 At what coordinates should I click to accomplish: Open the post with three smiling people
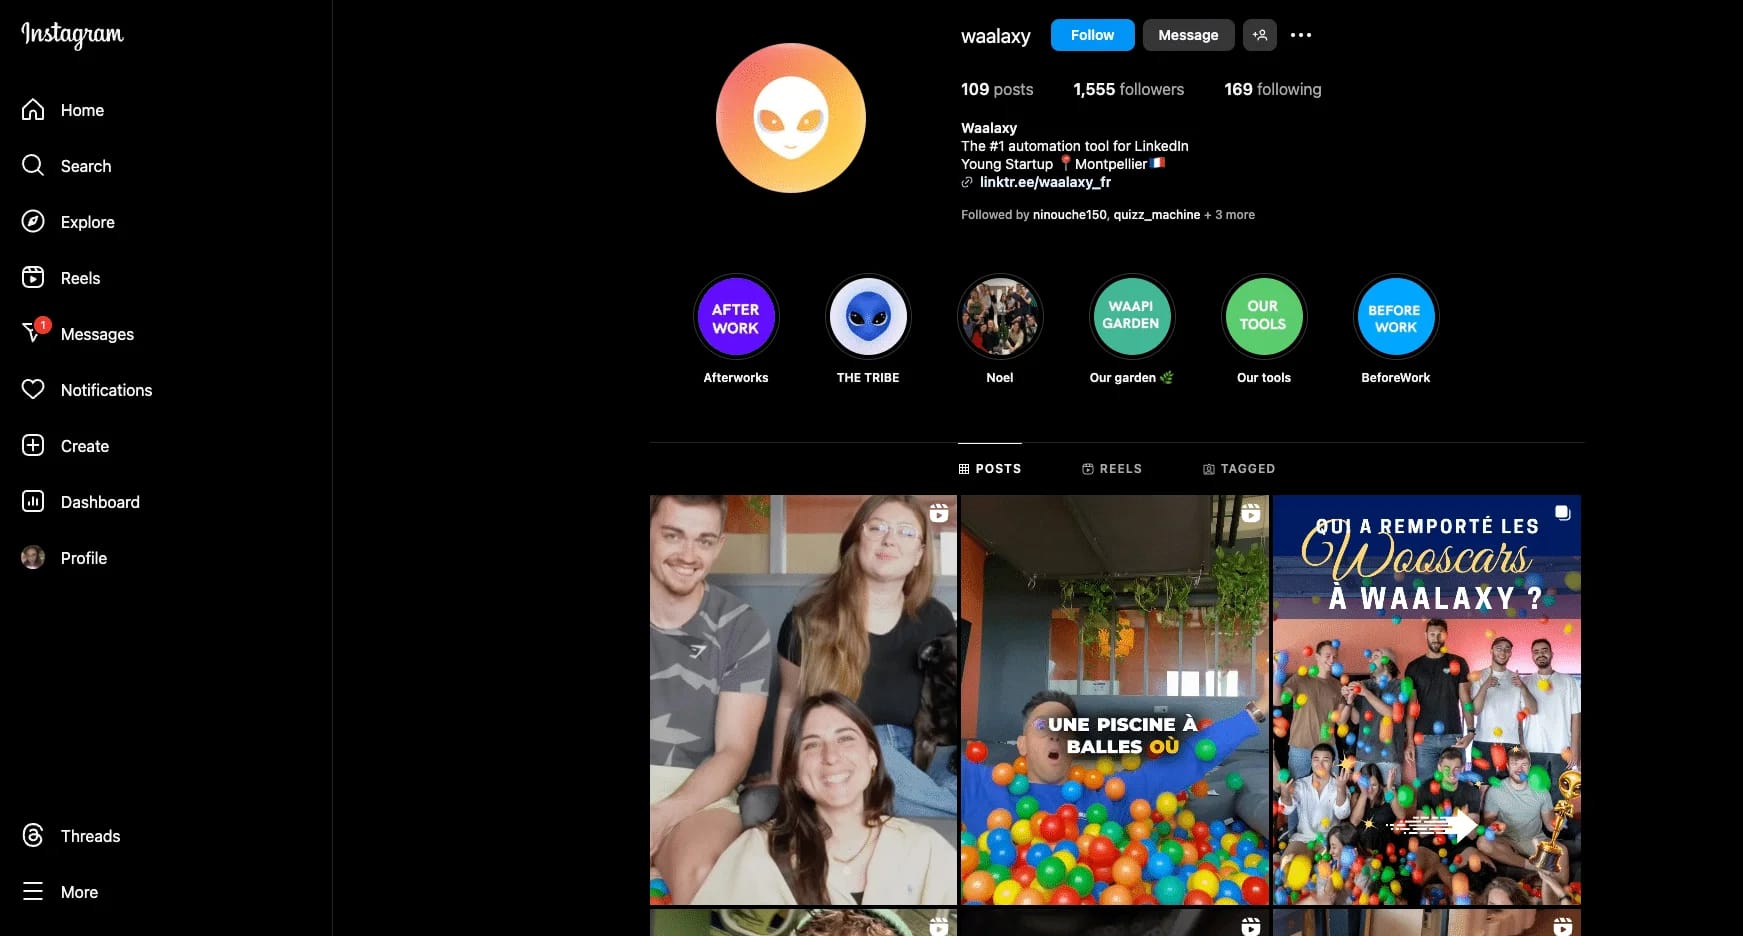[803, 700]
